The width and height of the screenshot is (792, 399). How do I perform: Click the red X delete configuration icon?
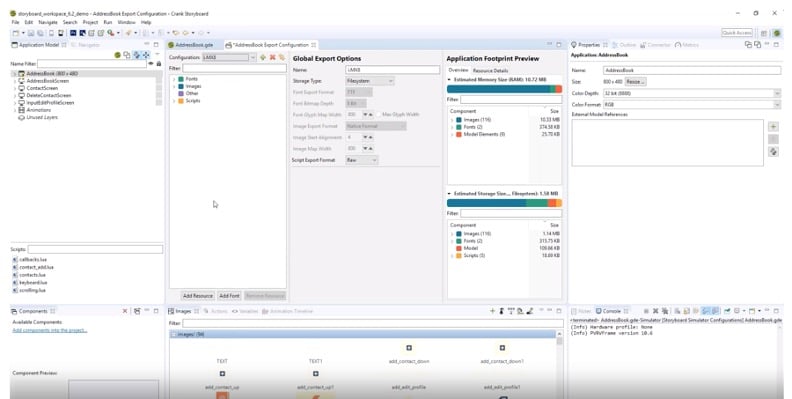[x=272, y=58]
